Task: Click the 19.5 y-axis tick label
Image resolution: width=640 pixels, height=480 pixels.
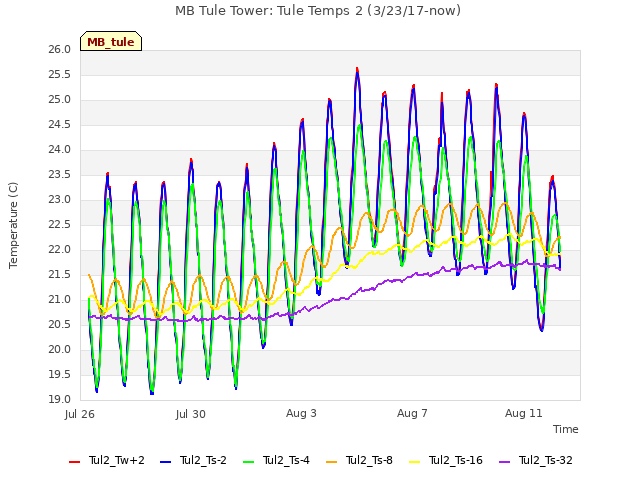Action: click(60, 375)
